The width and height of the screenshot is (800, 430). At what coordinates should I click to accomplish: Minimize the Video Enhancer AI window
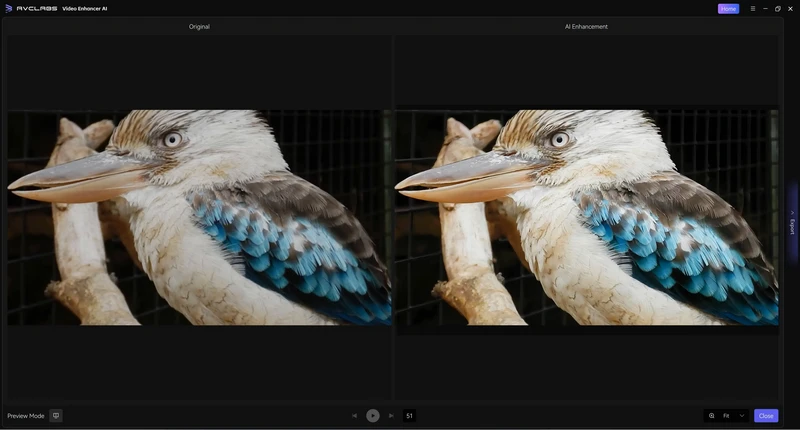[765, 9]
